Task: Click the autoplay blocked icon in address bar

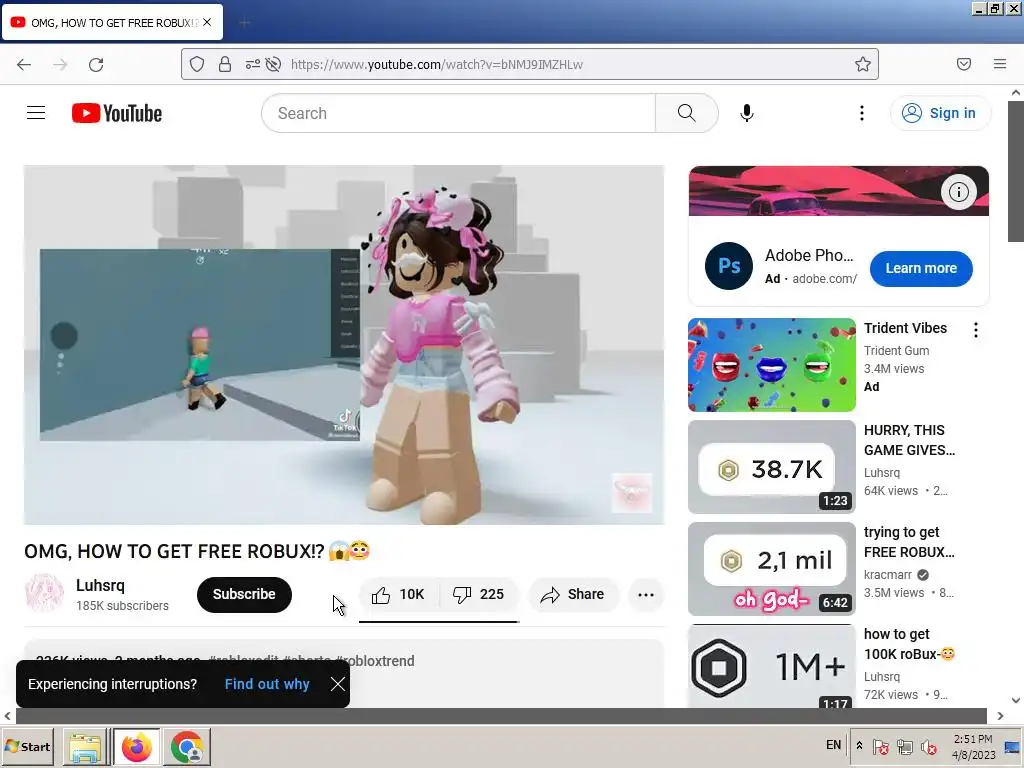Action: (x=274, y=64)
